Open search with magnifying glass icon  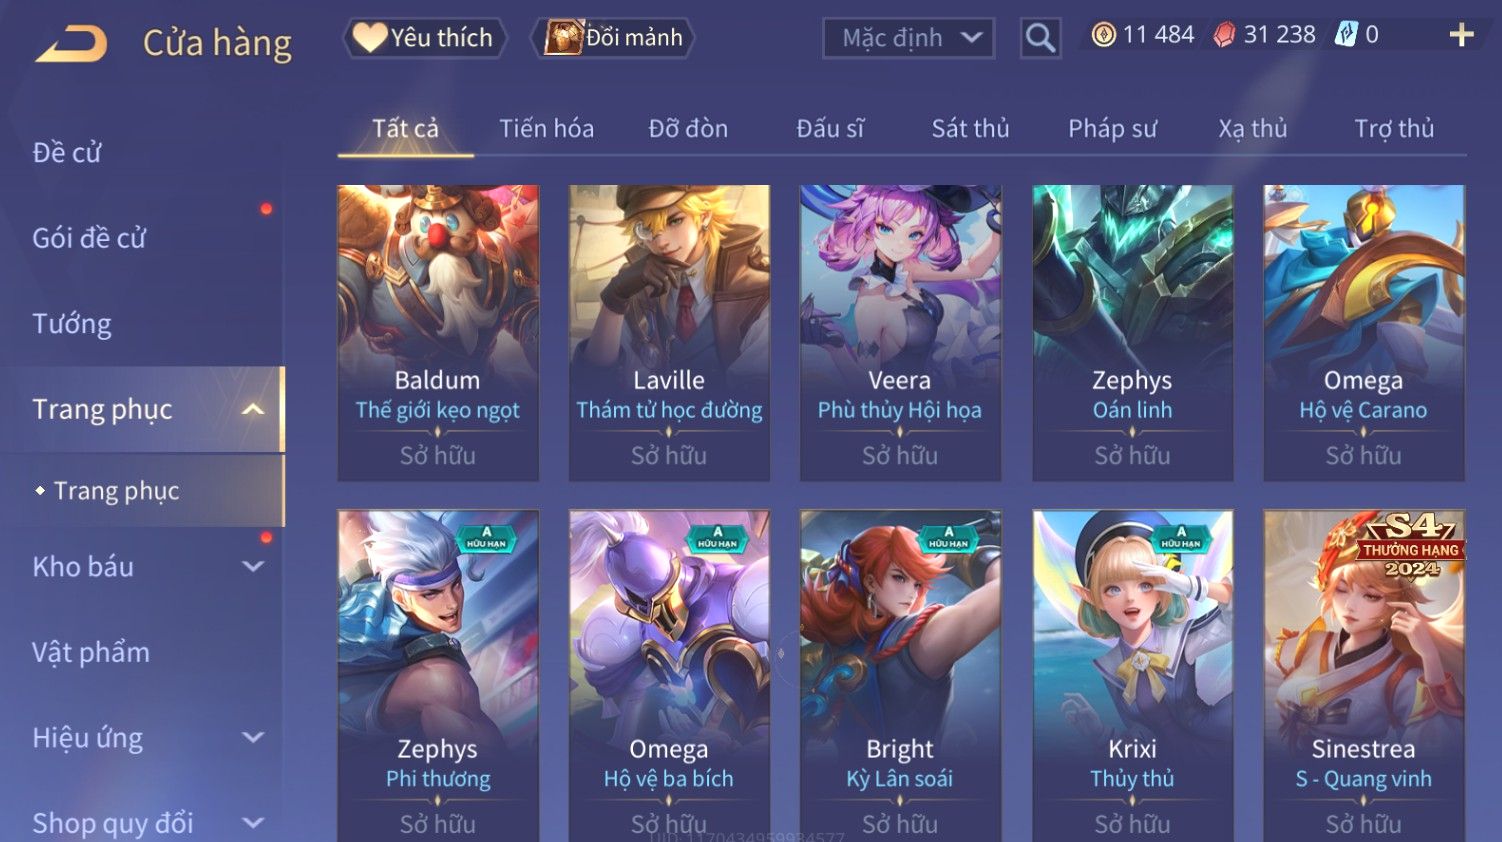1040,38
